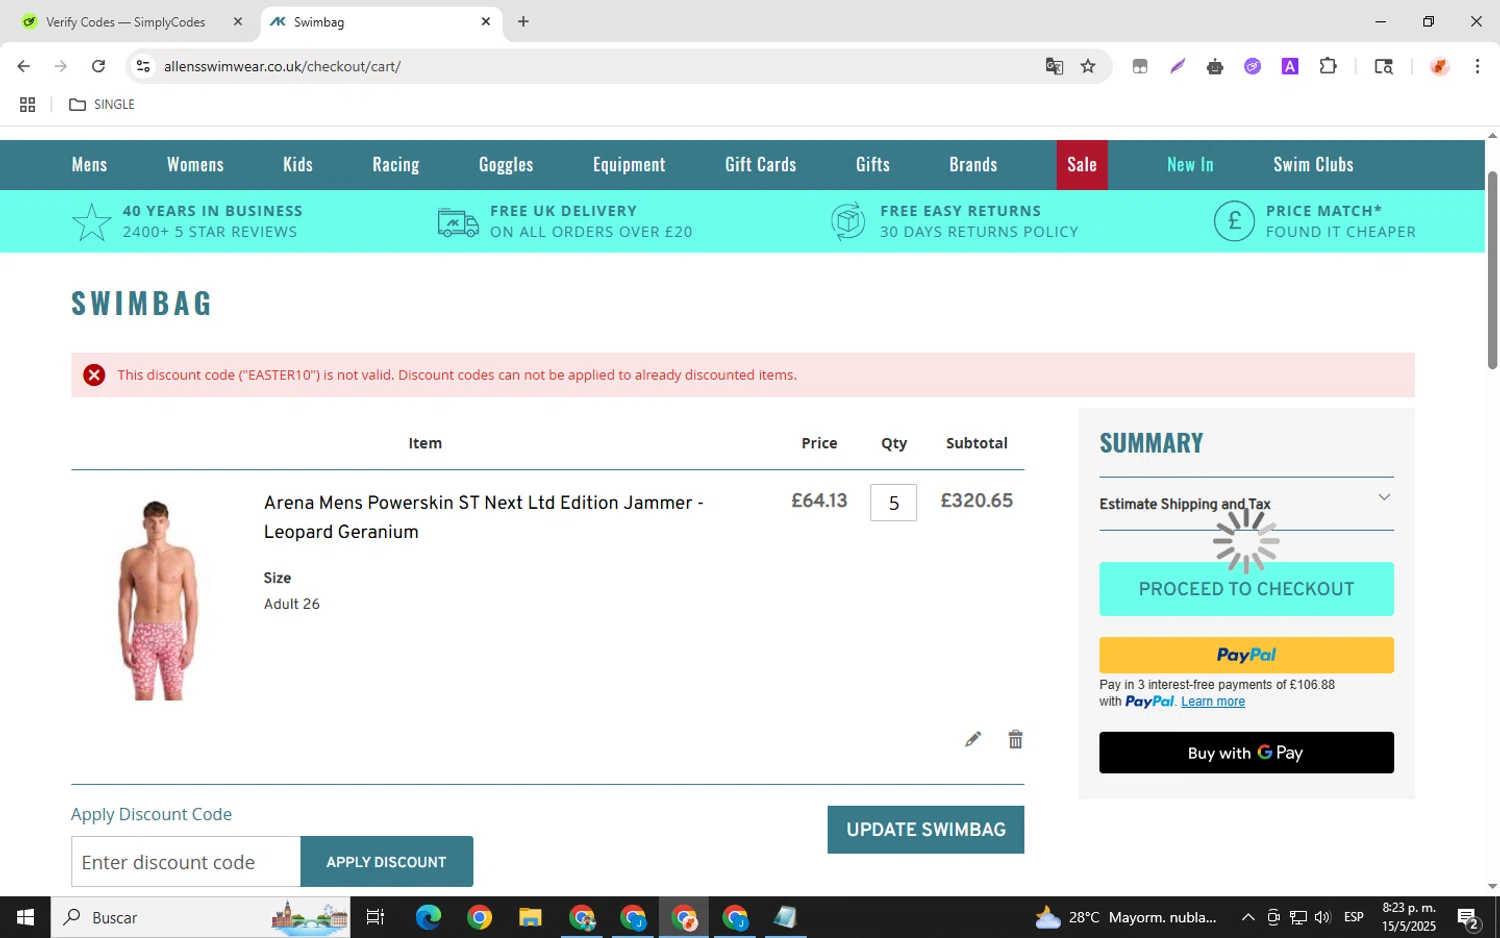Open the Windows Start menu
The width and height of the screenshot is (1500, 938).
25,917
